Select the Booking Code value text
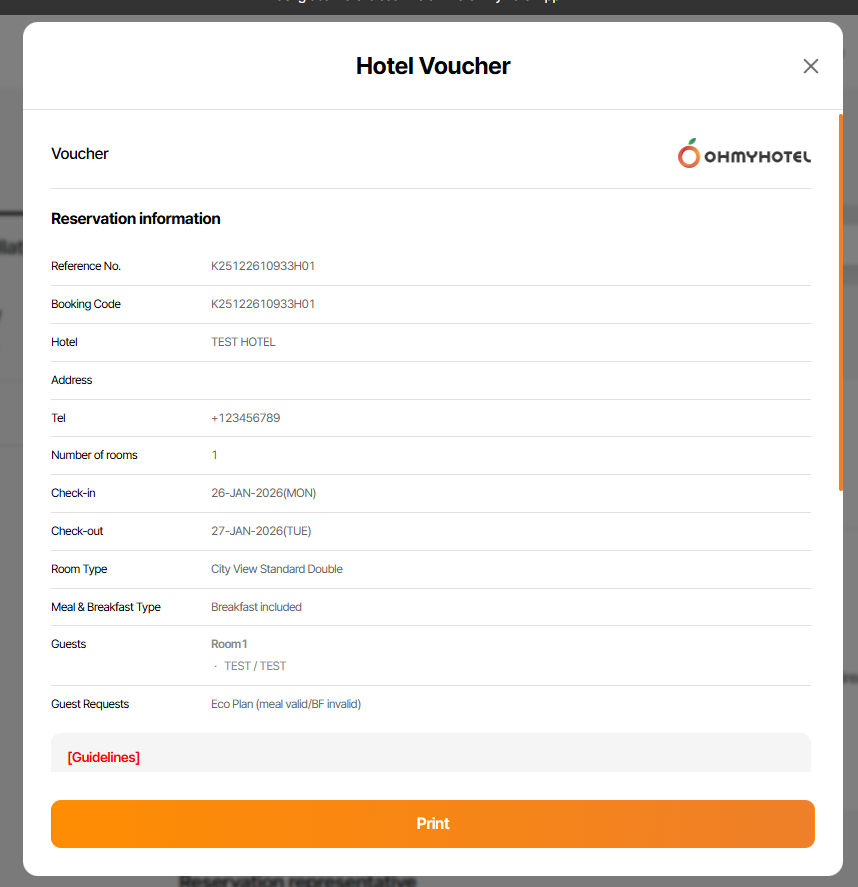Screen dimensions: 858x887 click(x=263, y=304)
